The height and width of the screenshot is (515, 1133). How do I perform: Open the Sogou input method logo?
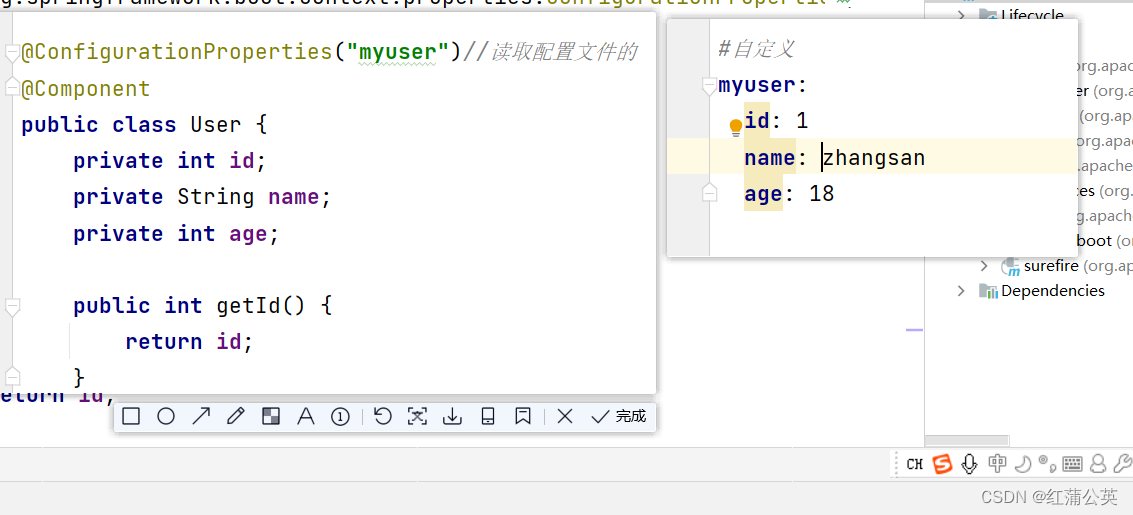tap(942, 464)
